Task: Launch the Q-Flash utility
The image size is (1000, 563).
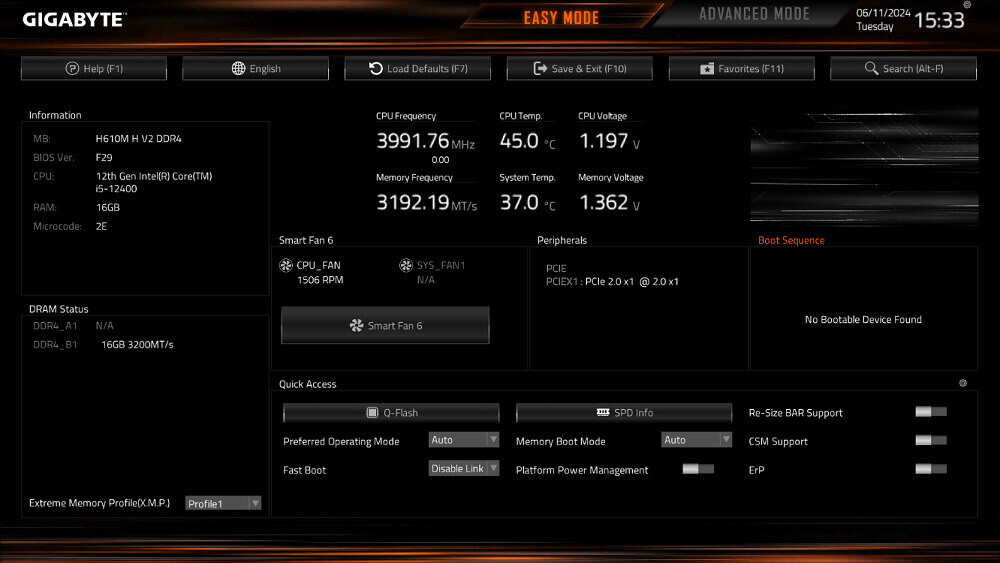Action: 391,413
